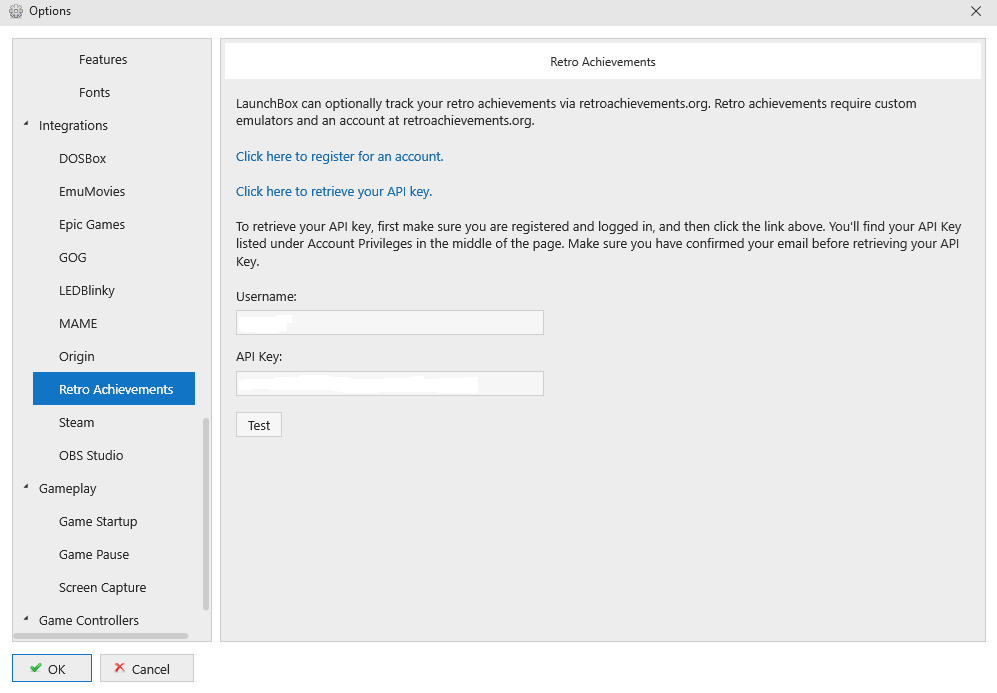Click the sidebar horizontal scrollbar
The image size is (997, 693).
pyautogui.click(x=101, y=636)
